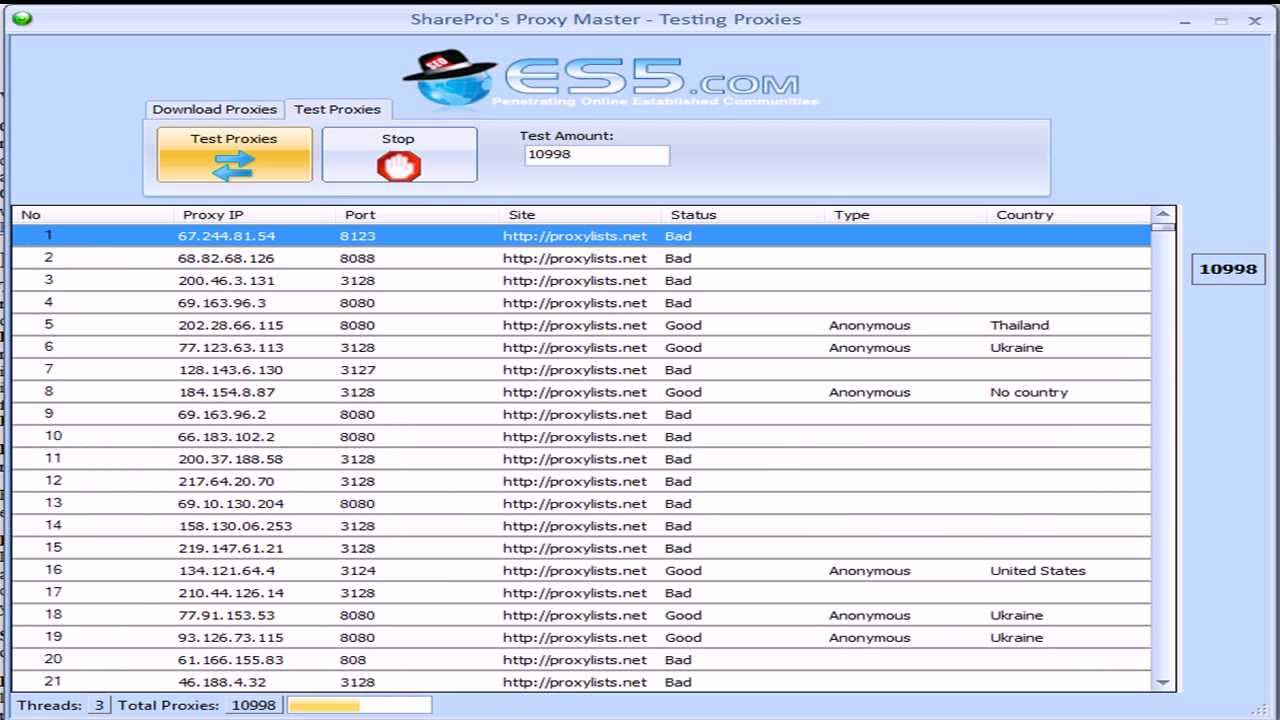Start testing with the Test Proxies button
The width and height of the screenshot is (1280, 720).
click(x=235, y=154)
